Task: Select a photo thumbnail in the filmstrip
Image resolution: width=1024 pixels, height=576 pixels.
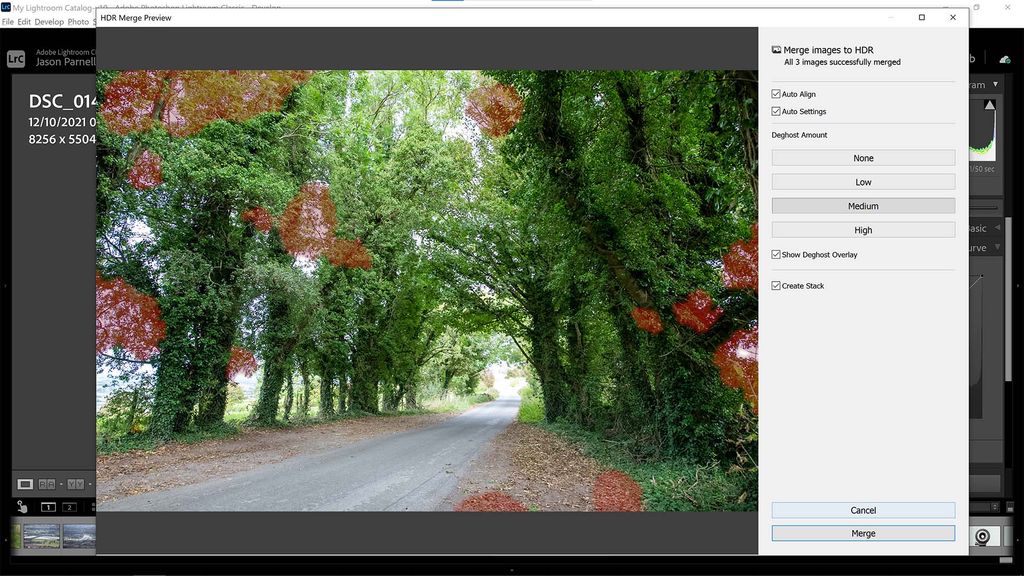Action: (40, 537)
